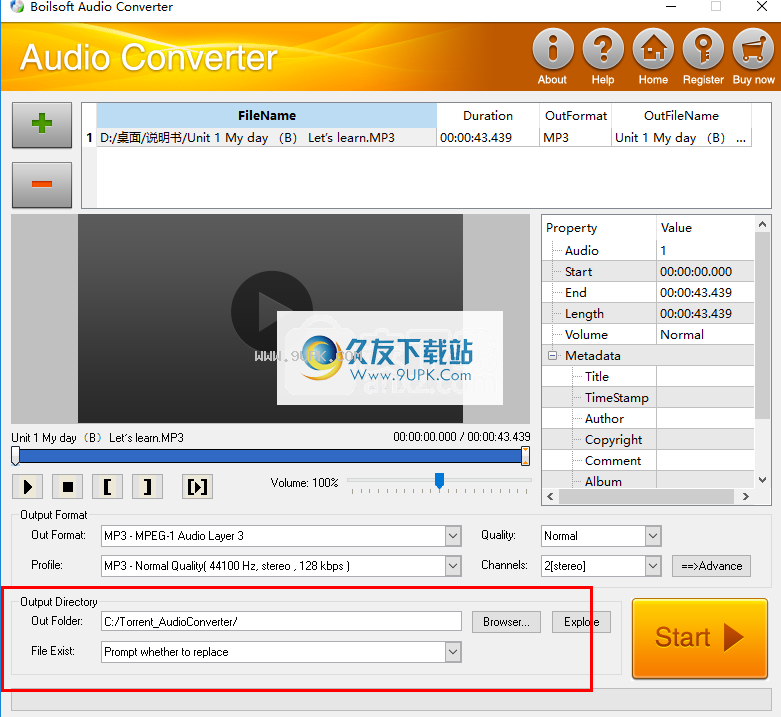Play selected range bracket-play button
781x717 pixels.
[197, 486]
